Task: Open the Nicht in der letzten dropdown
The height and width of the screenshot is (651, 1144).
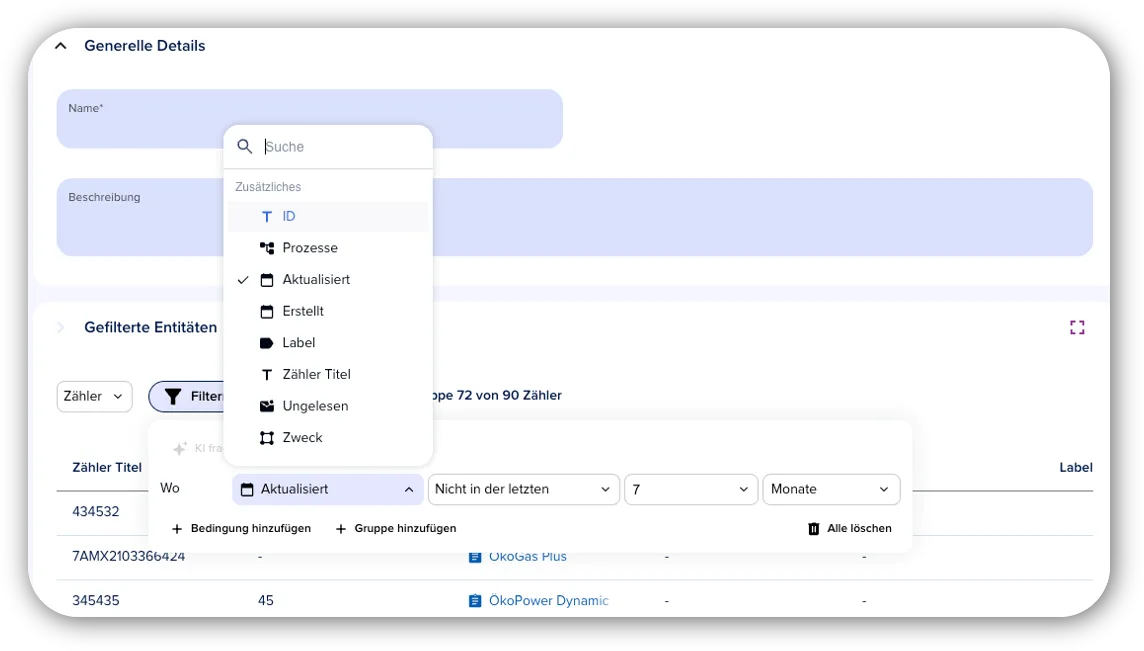Action: click(x=523, y=490)
